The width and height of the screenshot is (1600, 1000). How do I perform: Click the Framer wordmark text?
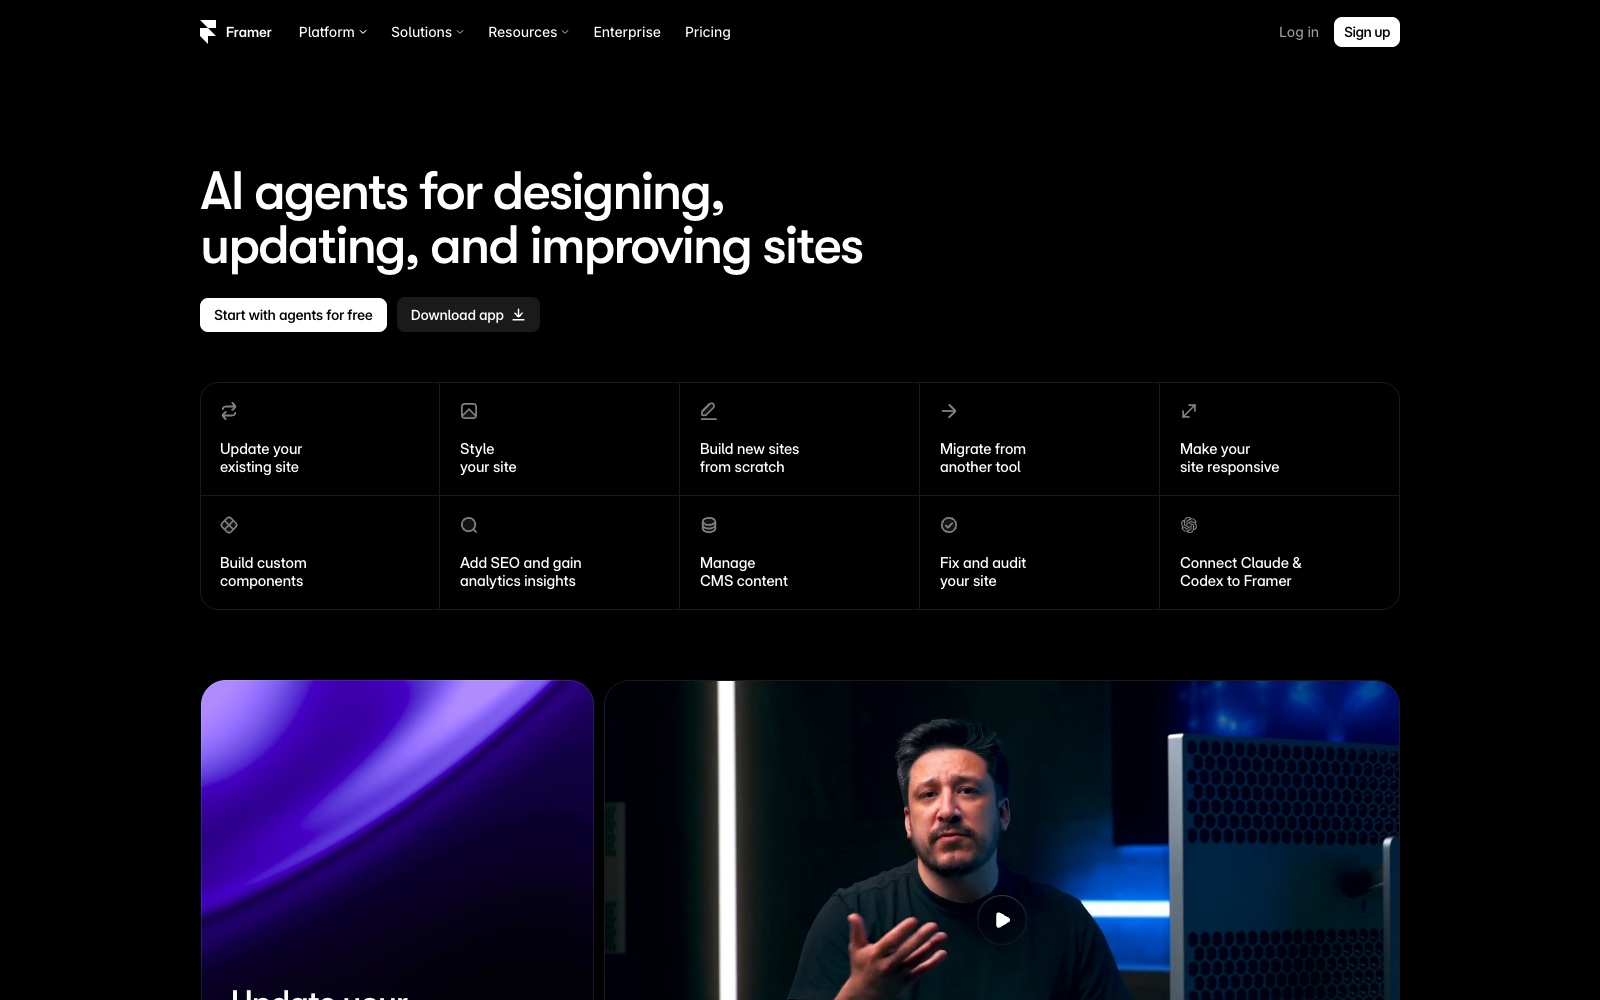249,32
